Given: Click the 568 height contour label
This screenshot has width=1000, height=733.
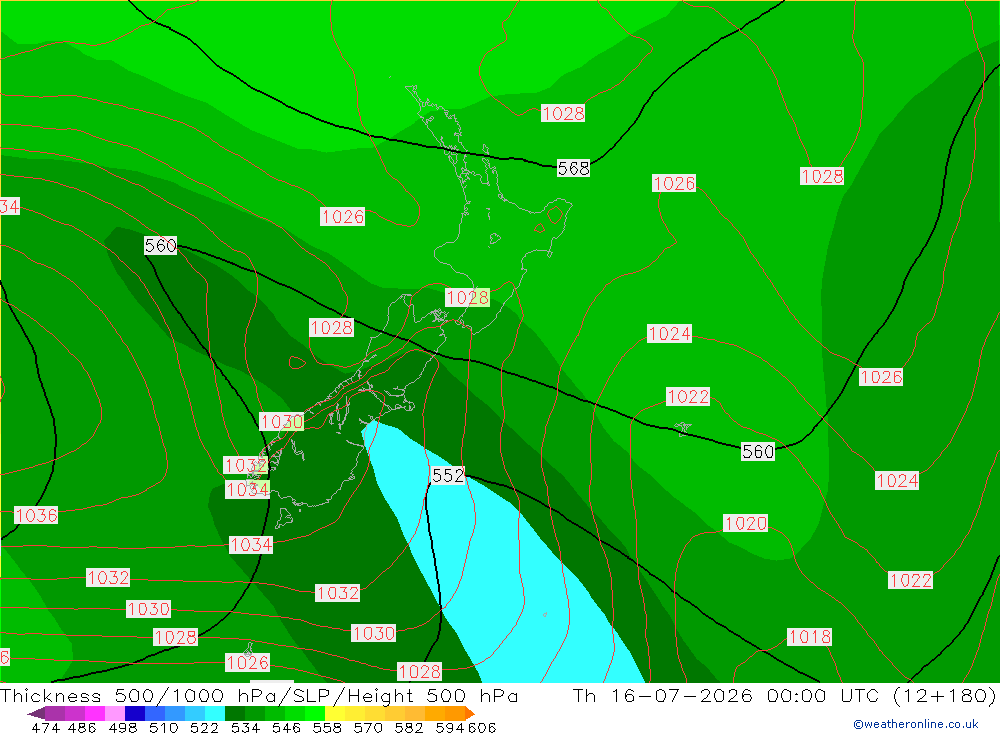Looking at the screenshot, I should [573, 168].
